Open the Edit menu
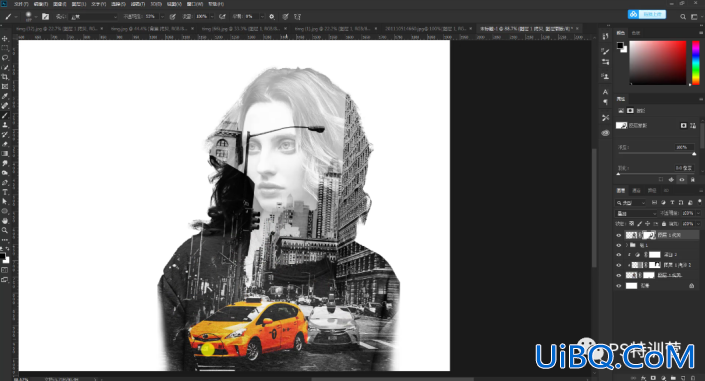The height and width of the screenshot is (381, 705). click(x=40, y=4)
